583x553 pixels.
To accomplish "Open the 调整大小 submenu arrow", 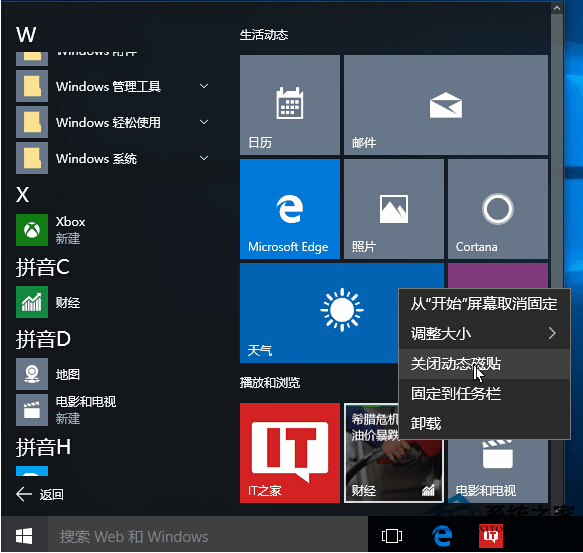I will [x=552, y=333].
